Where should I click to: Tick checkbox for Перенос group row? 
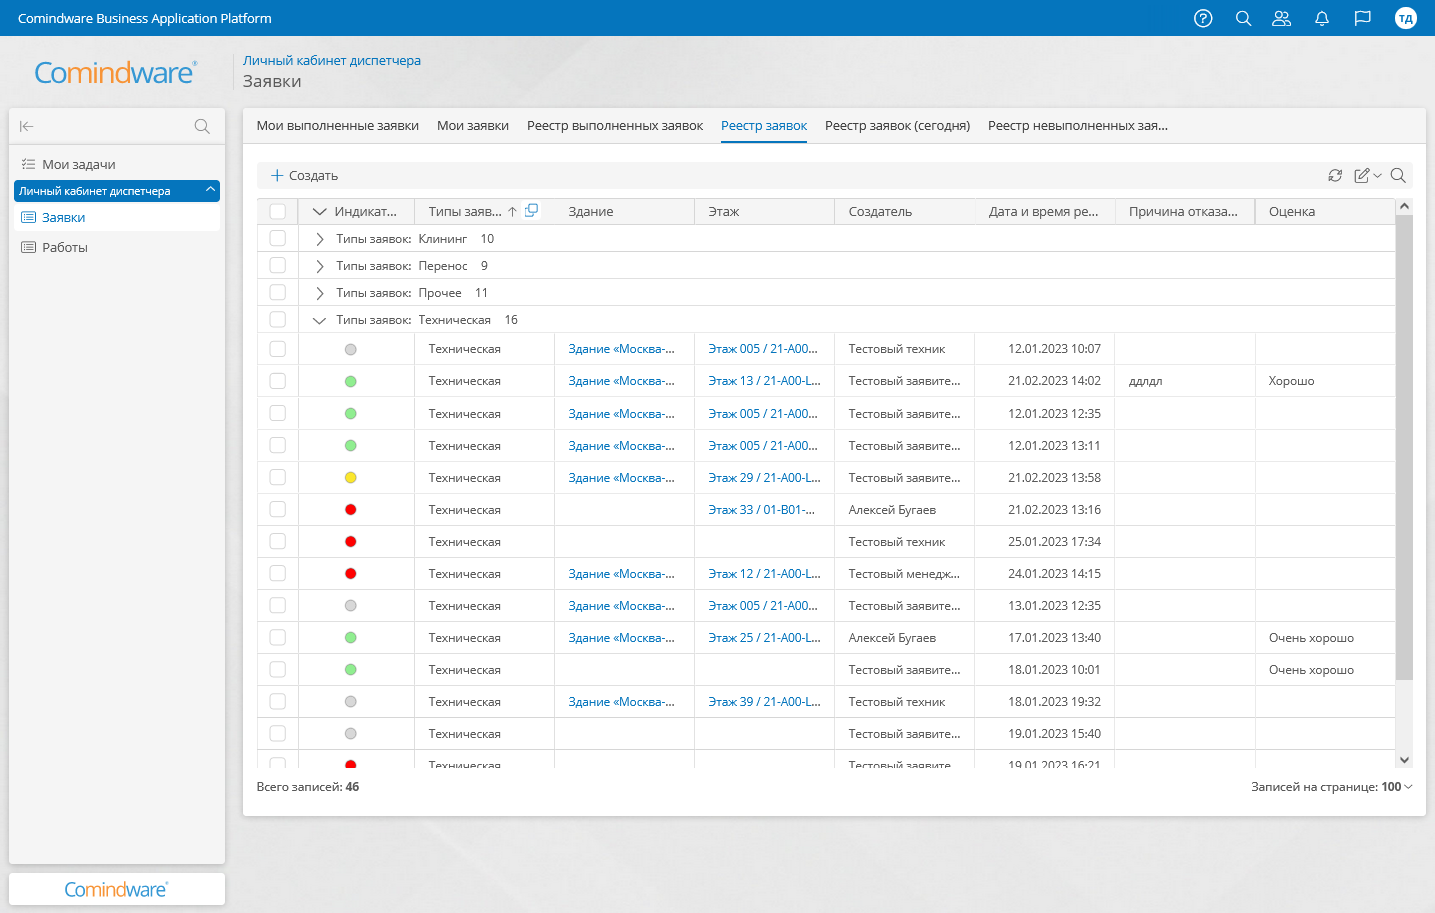[x=278, y=265]
